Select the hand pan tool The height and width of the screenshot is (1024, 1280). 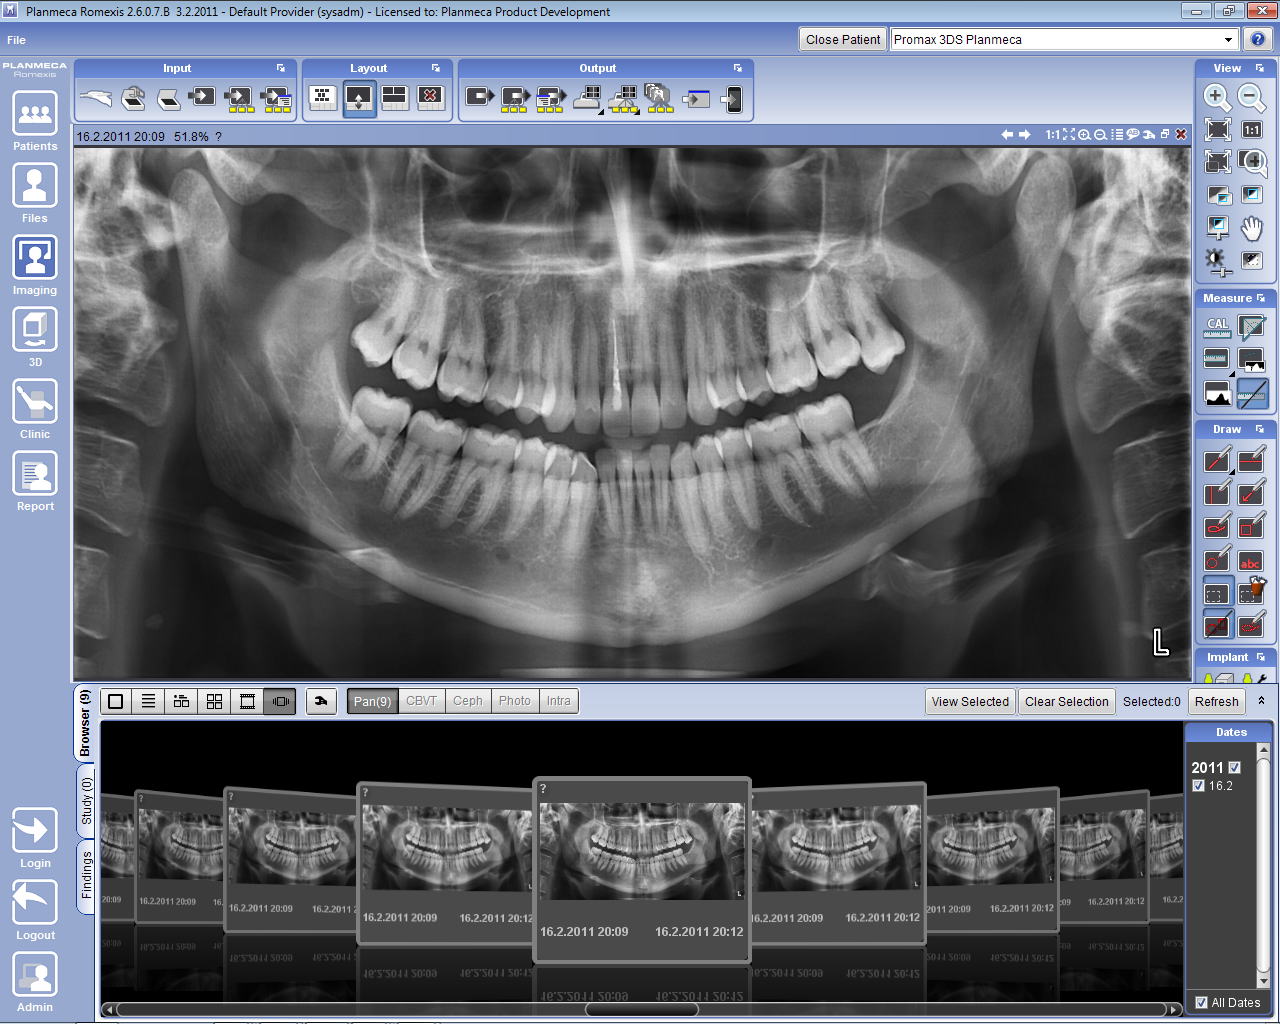point(1252,228)
